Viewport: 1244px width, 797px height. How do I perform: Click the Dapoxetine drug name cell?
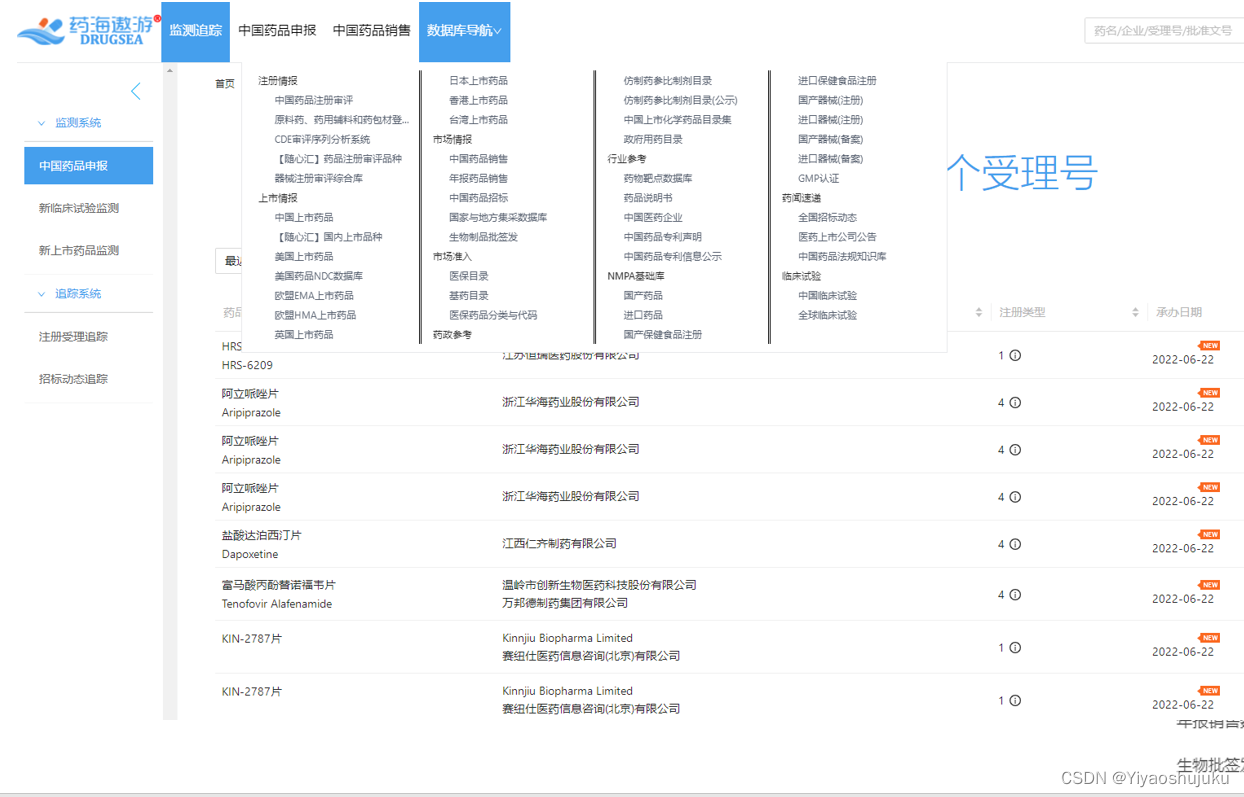(250, 554)
